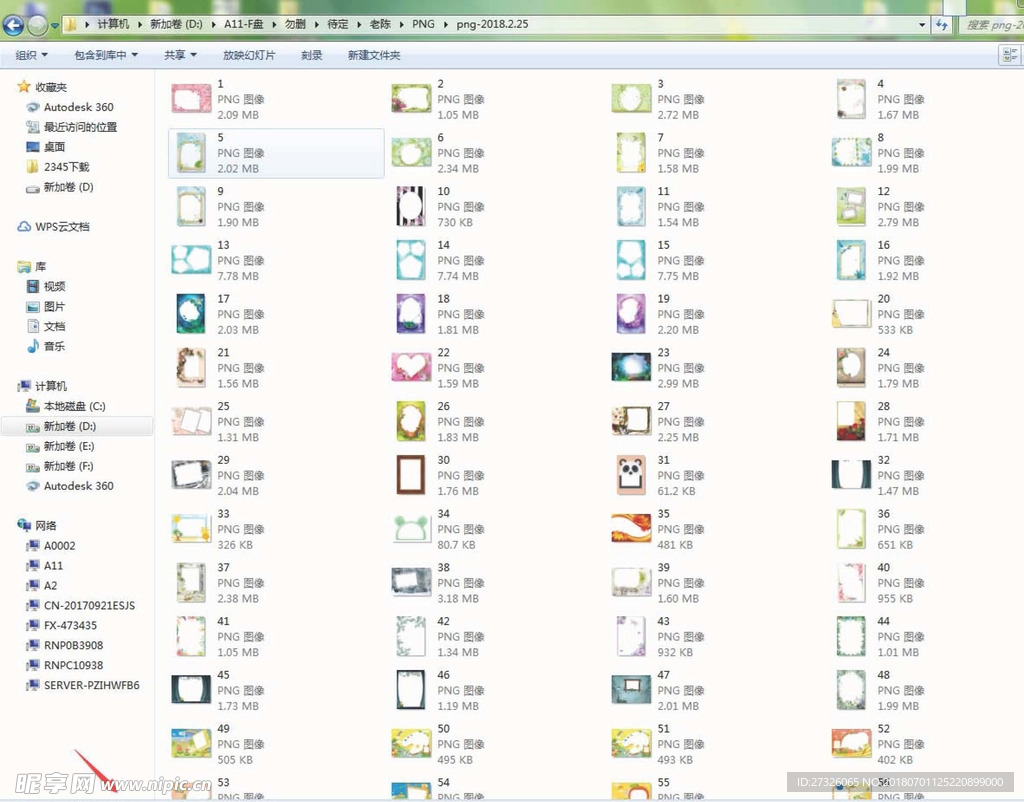Screen dimensions: 1024x802
Task: Click 放映幻灯片 slideshow in toolbar
Action: (x=249, y=55)
